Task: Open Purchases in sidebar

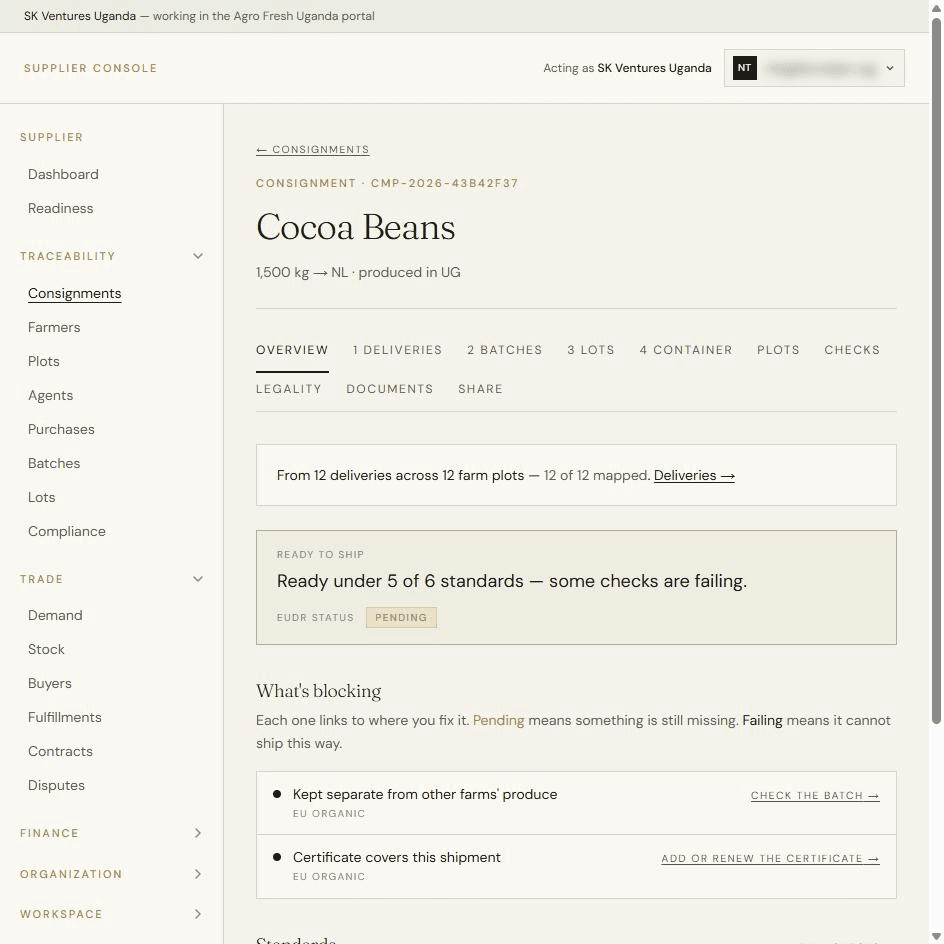Action: (61, 429)
